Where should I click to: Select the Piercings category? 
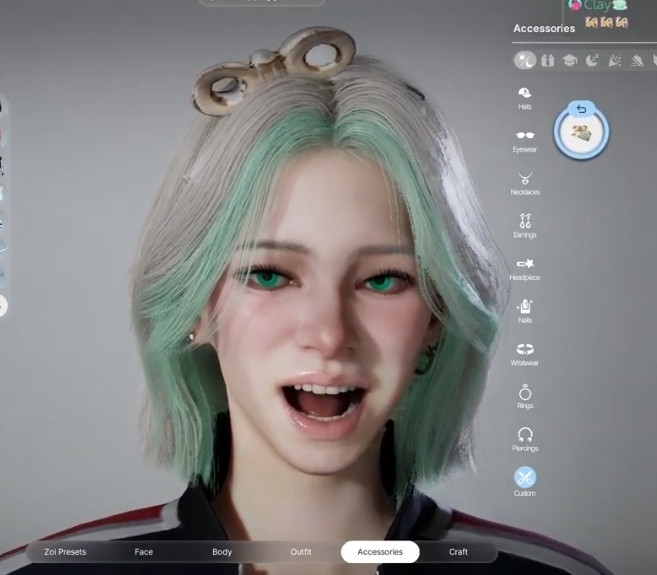(x=525, y=437)
